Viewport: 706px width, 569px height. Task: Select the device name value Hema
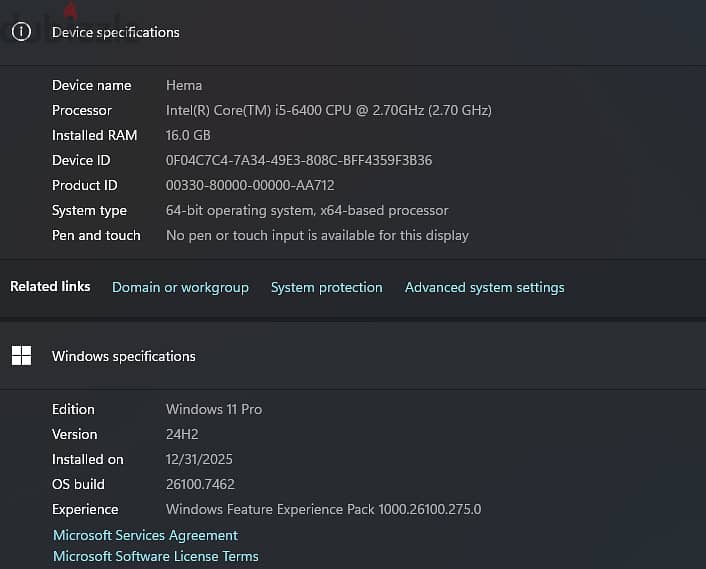(x=184, y=86)
